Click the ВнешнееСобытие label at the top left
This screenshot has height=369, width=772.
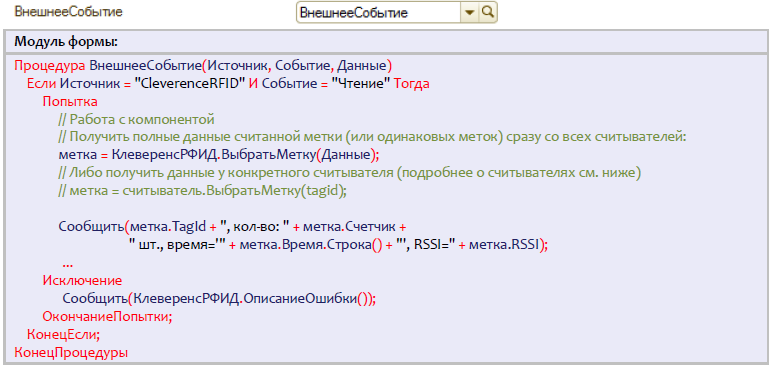(68, 12)
